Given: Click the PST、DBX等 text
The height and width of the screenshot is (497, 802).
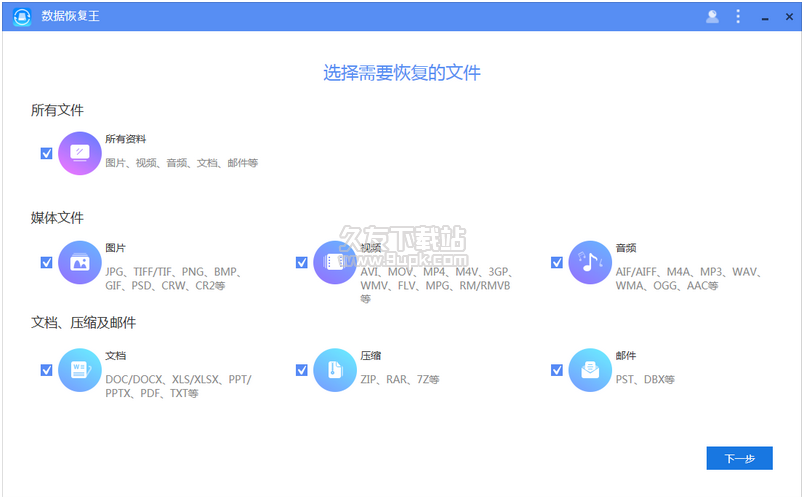Looking at the screenshot, I should point(645,379).
